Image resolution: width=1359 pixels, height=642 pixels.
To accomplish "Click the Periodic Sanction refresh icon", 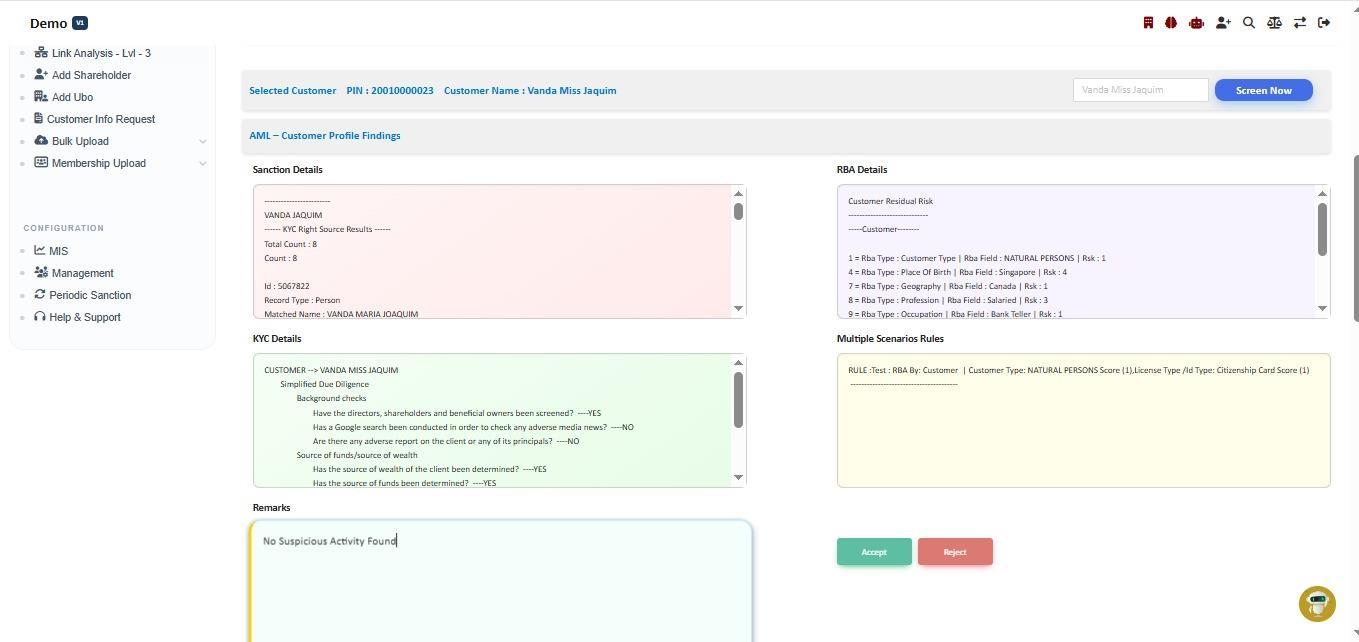I will pyautogui.click(x=40, y=294).
